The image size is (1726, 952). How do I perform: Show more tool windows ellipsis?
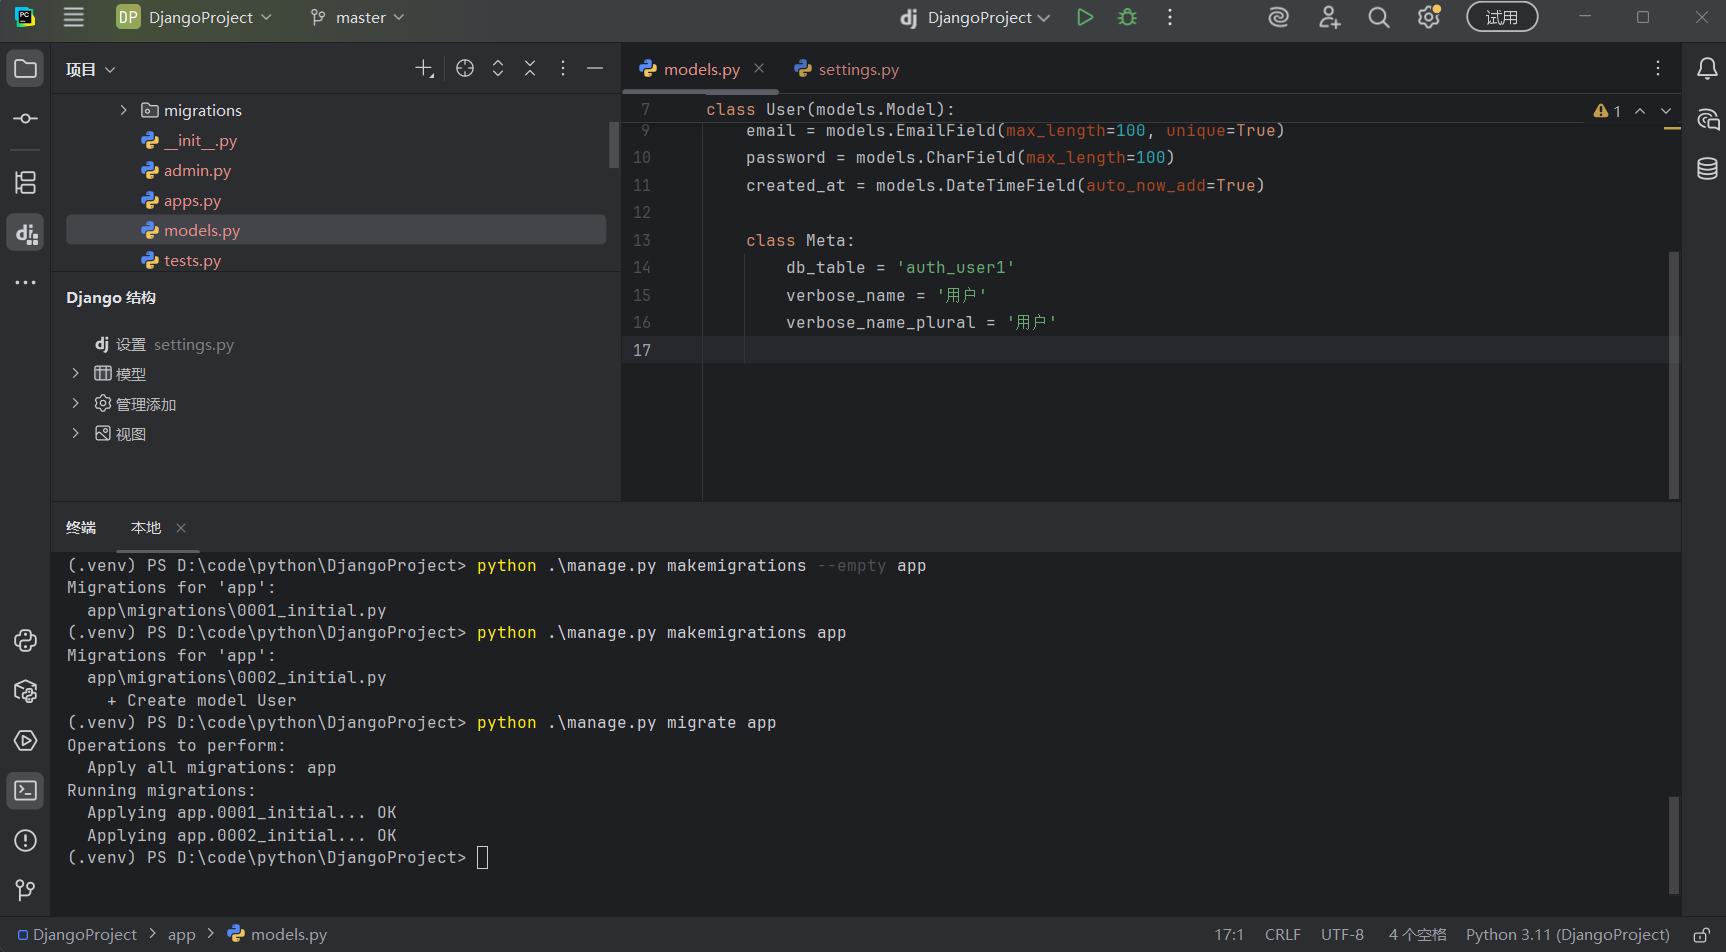tap(26, 283)
